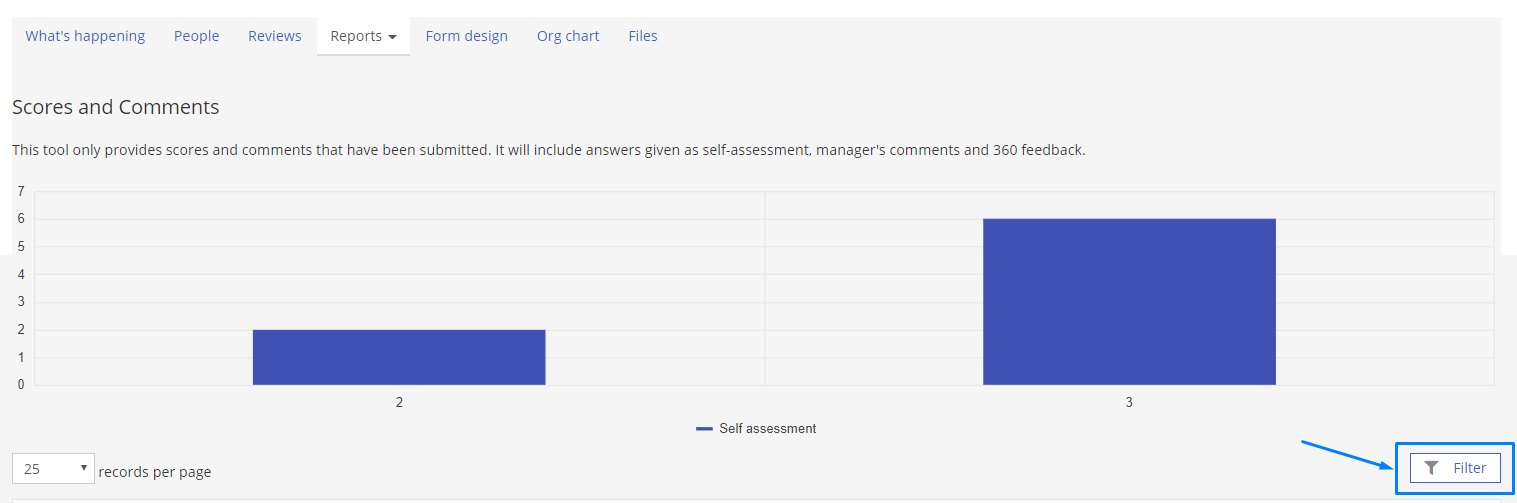The width and height of the screenshot is (1517, 503).
Task: Toggle the Self assessment legend label
Action: pos(767,428)
